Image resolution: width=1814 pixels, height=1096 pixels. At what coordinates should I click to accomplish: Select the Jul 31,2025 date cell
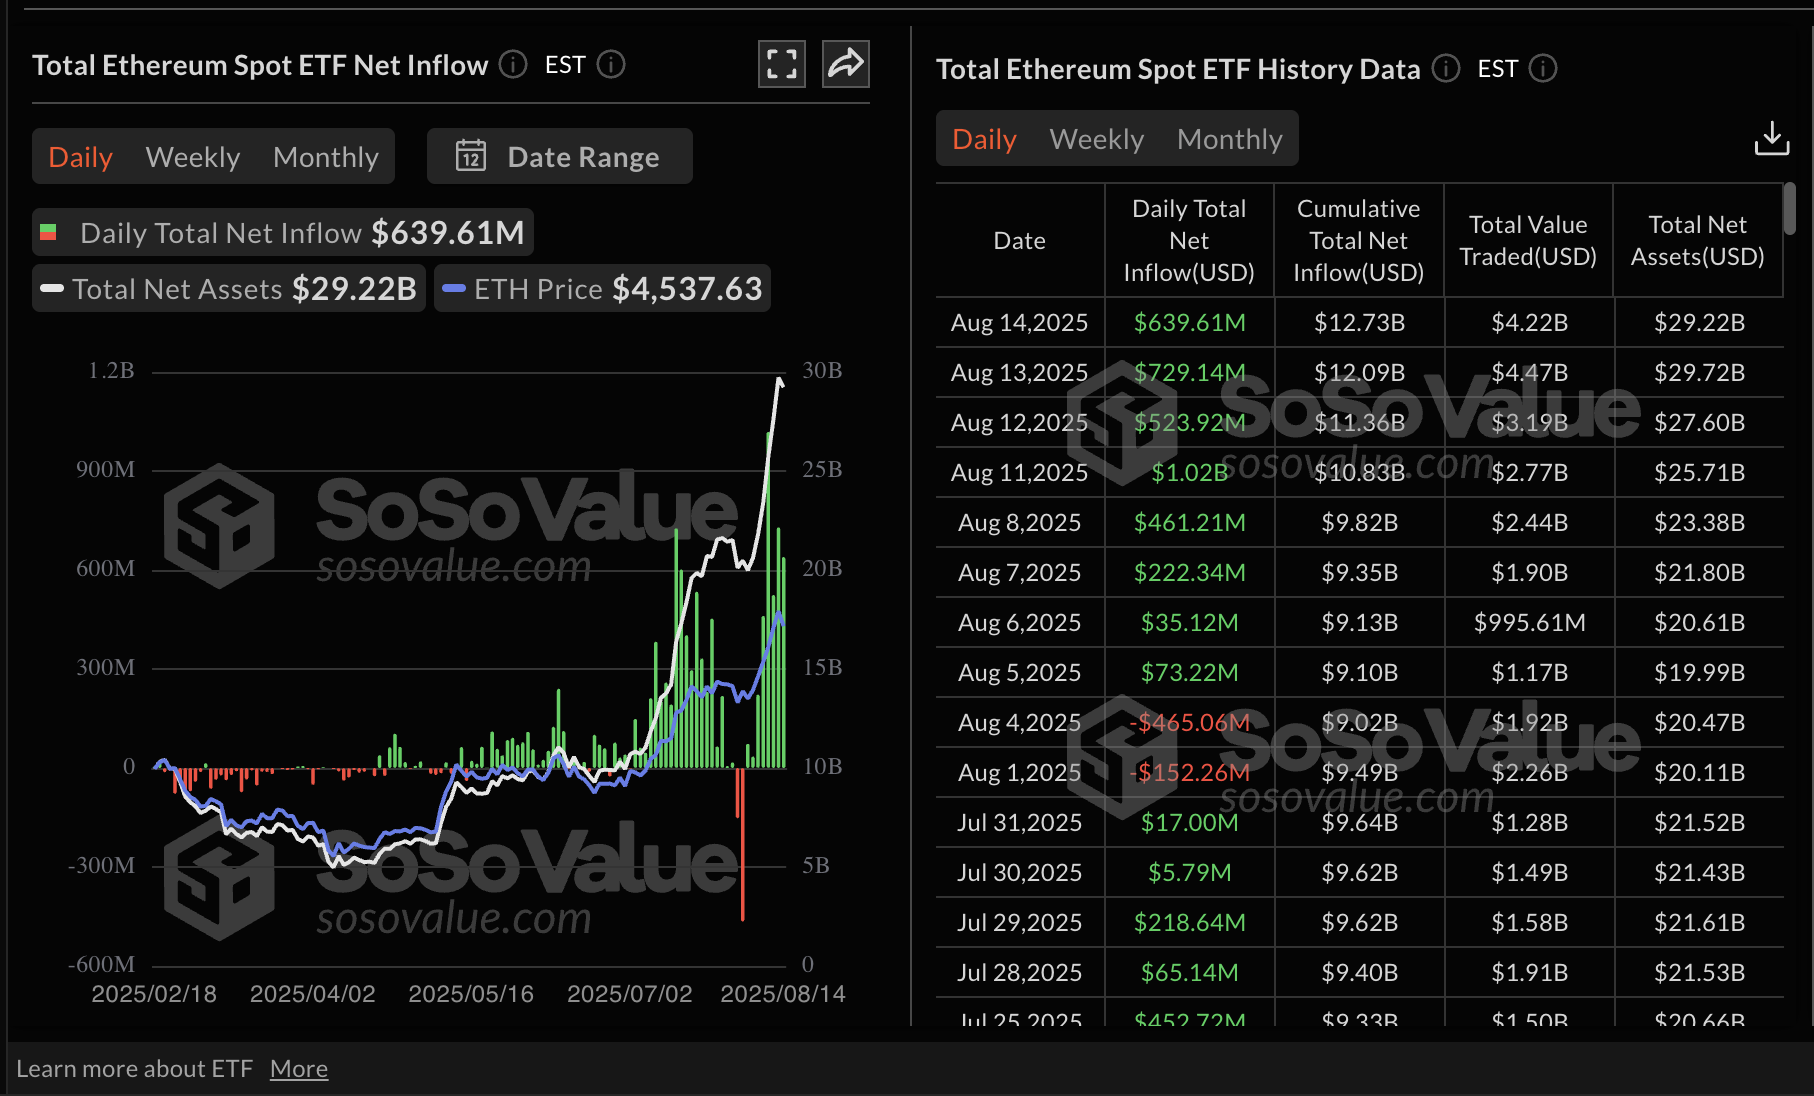[1020, 823]
